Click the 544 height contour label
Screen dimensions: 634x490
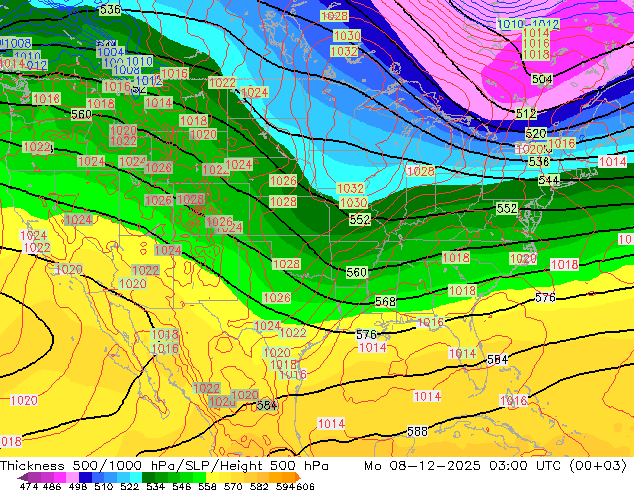click(549, 180)
